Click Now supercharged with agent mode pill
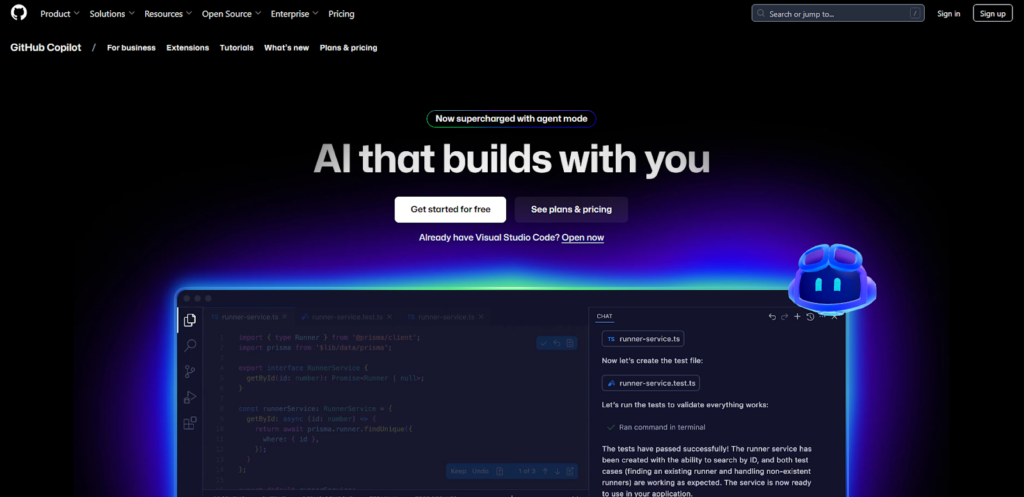 point(511,119)
